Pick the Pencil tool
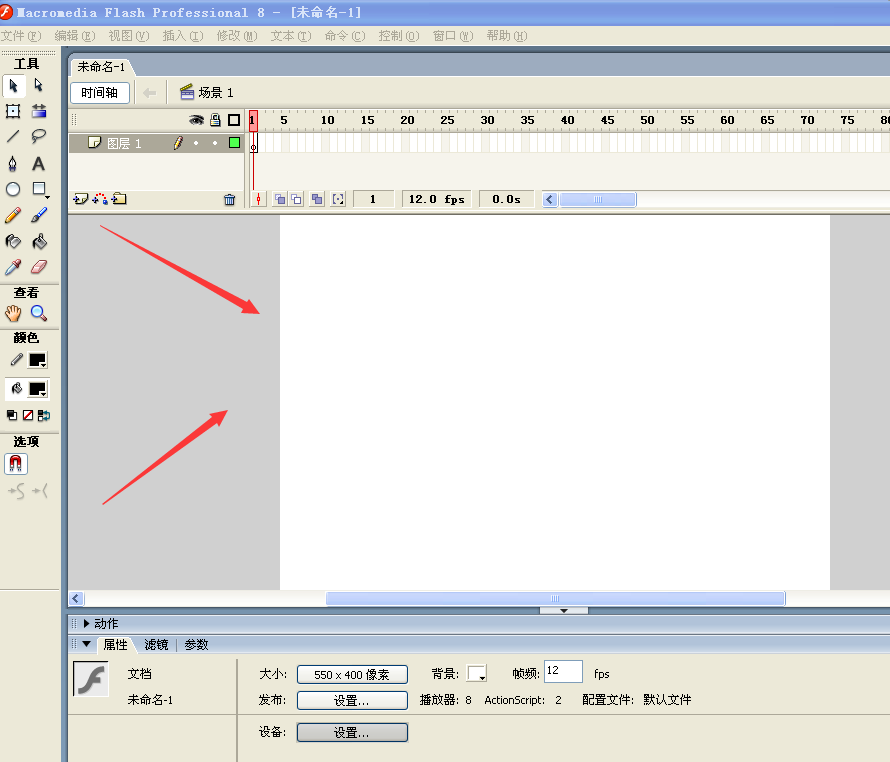890x762 pixels. (13, 215)
